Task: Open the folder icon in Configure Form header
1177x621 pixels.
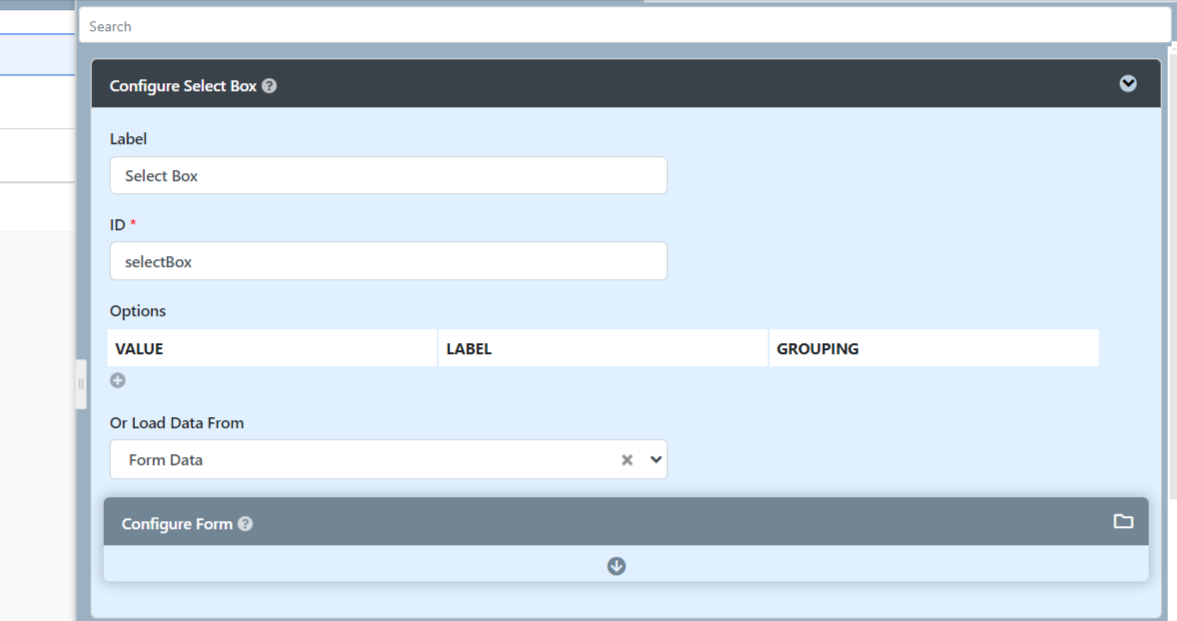Action: 1123,521
